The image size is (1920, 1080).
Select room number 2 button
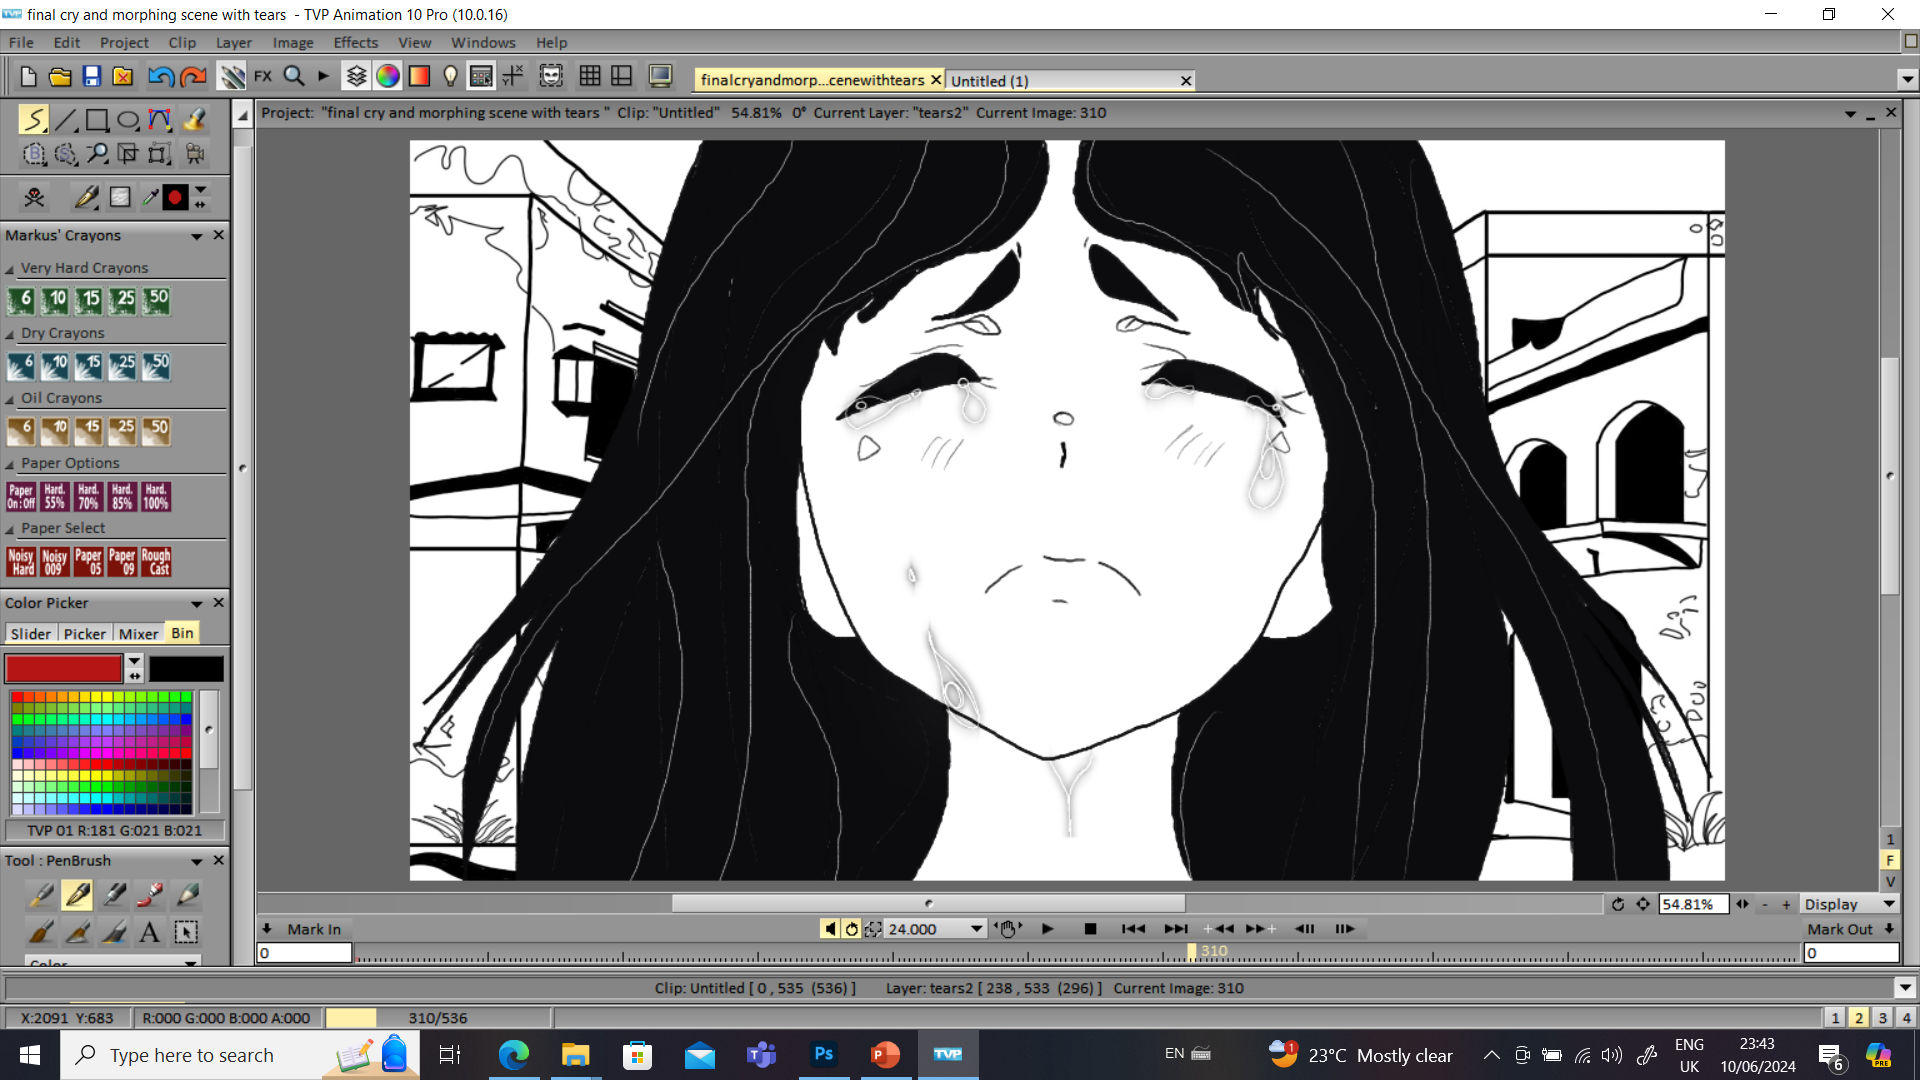click(x=1859, y=1017)
